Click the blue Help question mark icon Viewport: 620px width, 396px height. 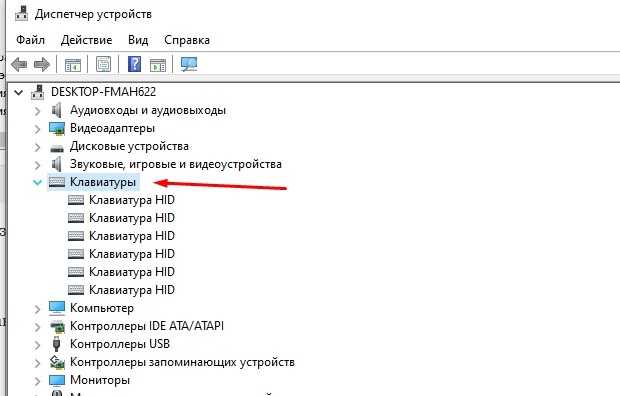[134, 64]
